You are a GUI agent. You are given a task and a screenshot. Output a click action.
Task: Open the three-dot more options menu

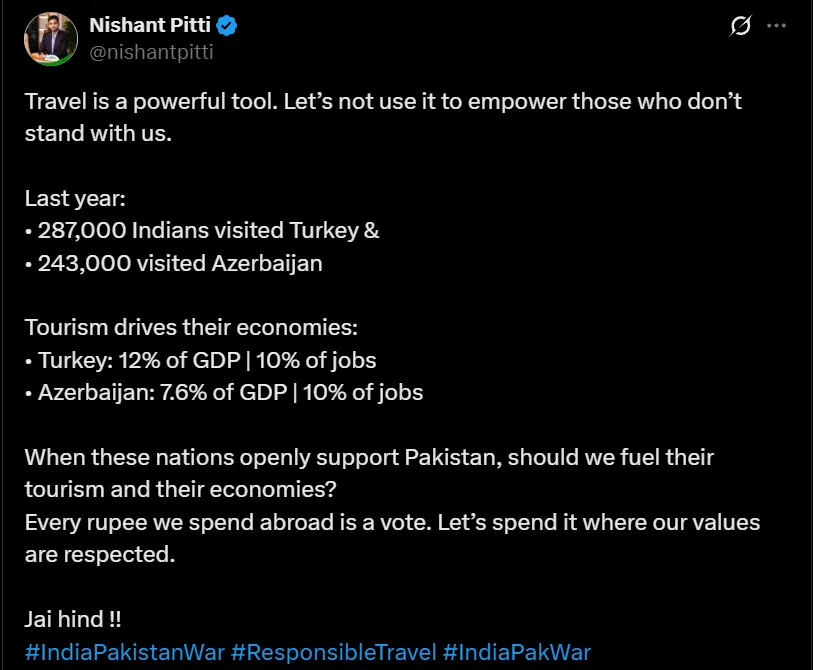776,25
